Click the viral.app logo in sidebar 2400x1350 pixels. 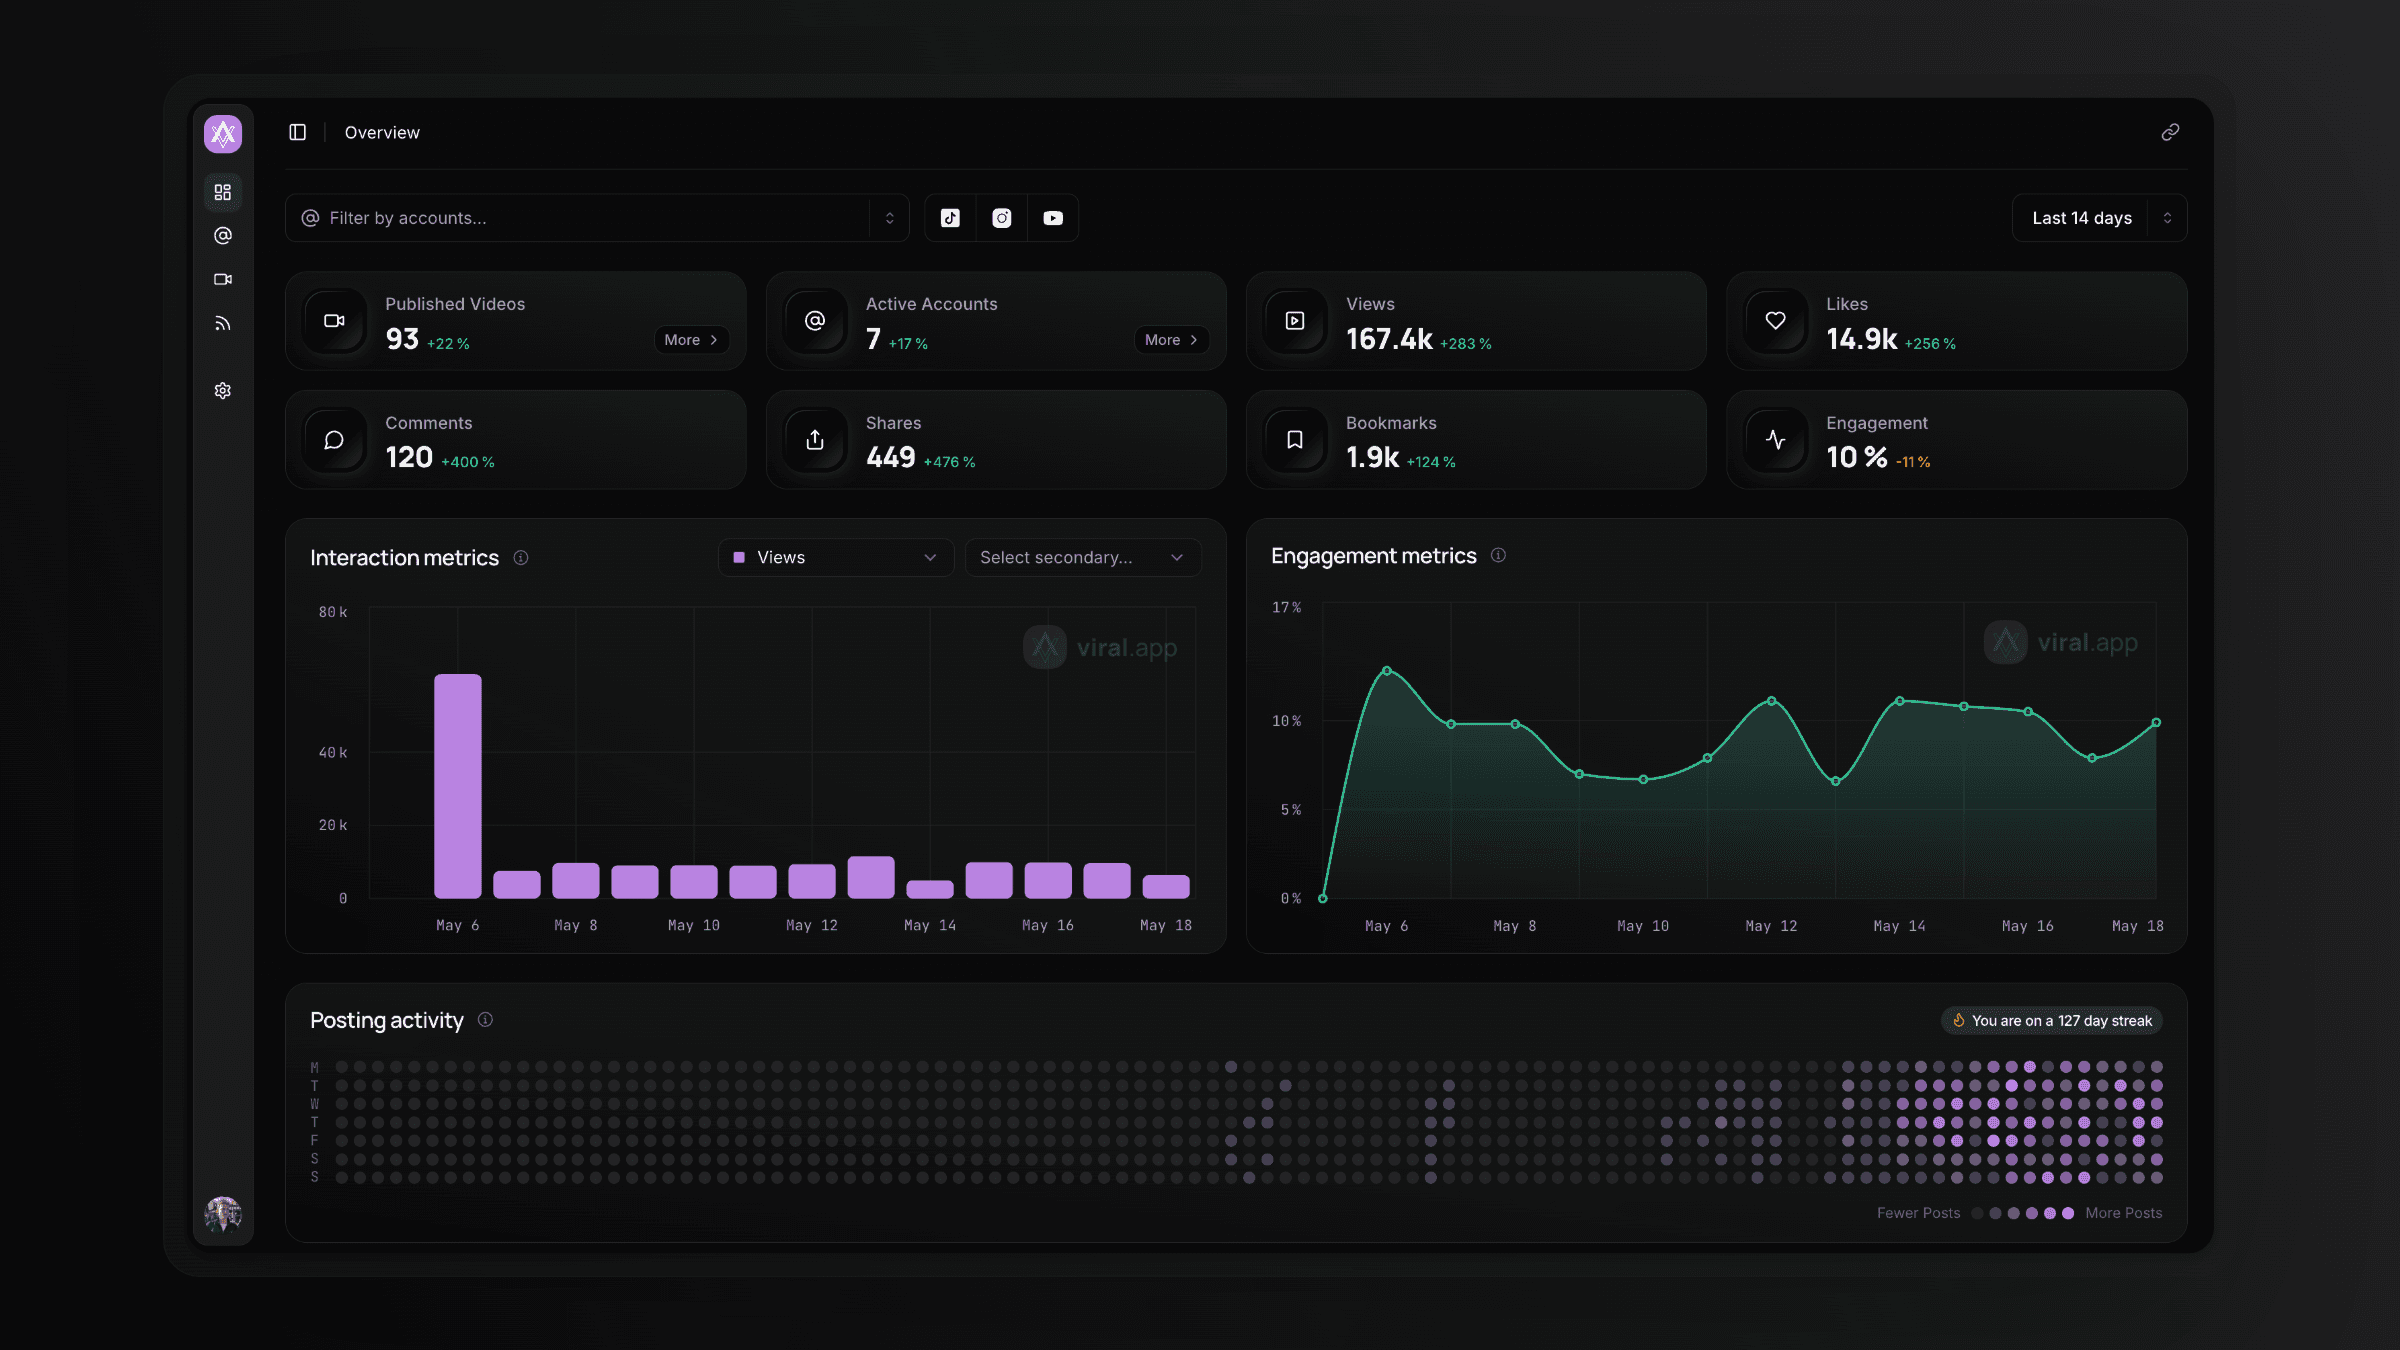coord(223,133)
